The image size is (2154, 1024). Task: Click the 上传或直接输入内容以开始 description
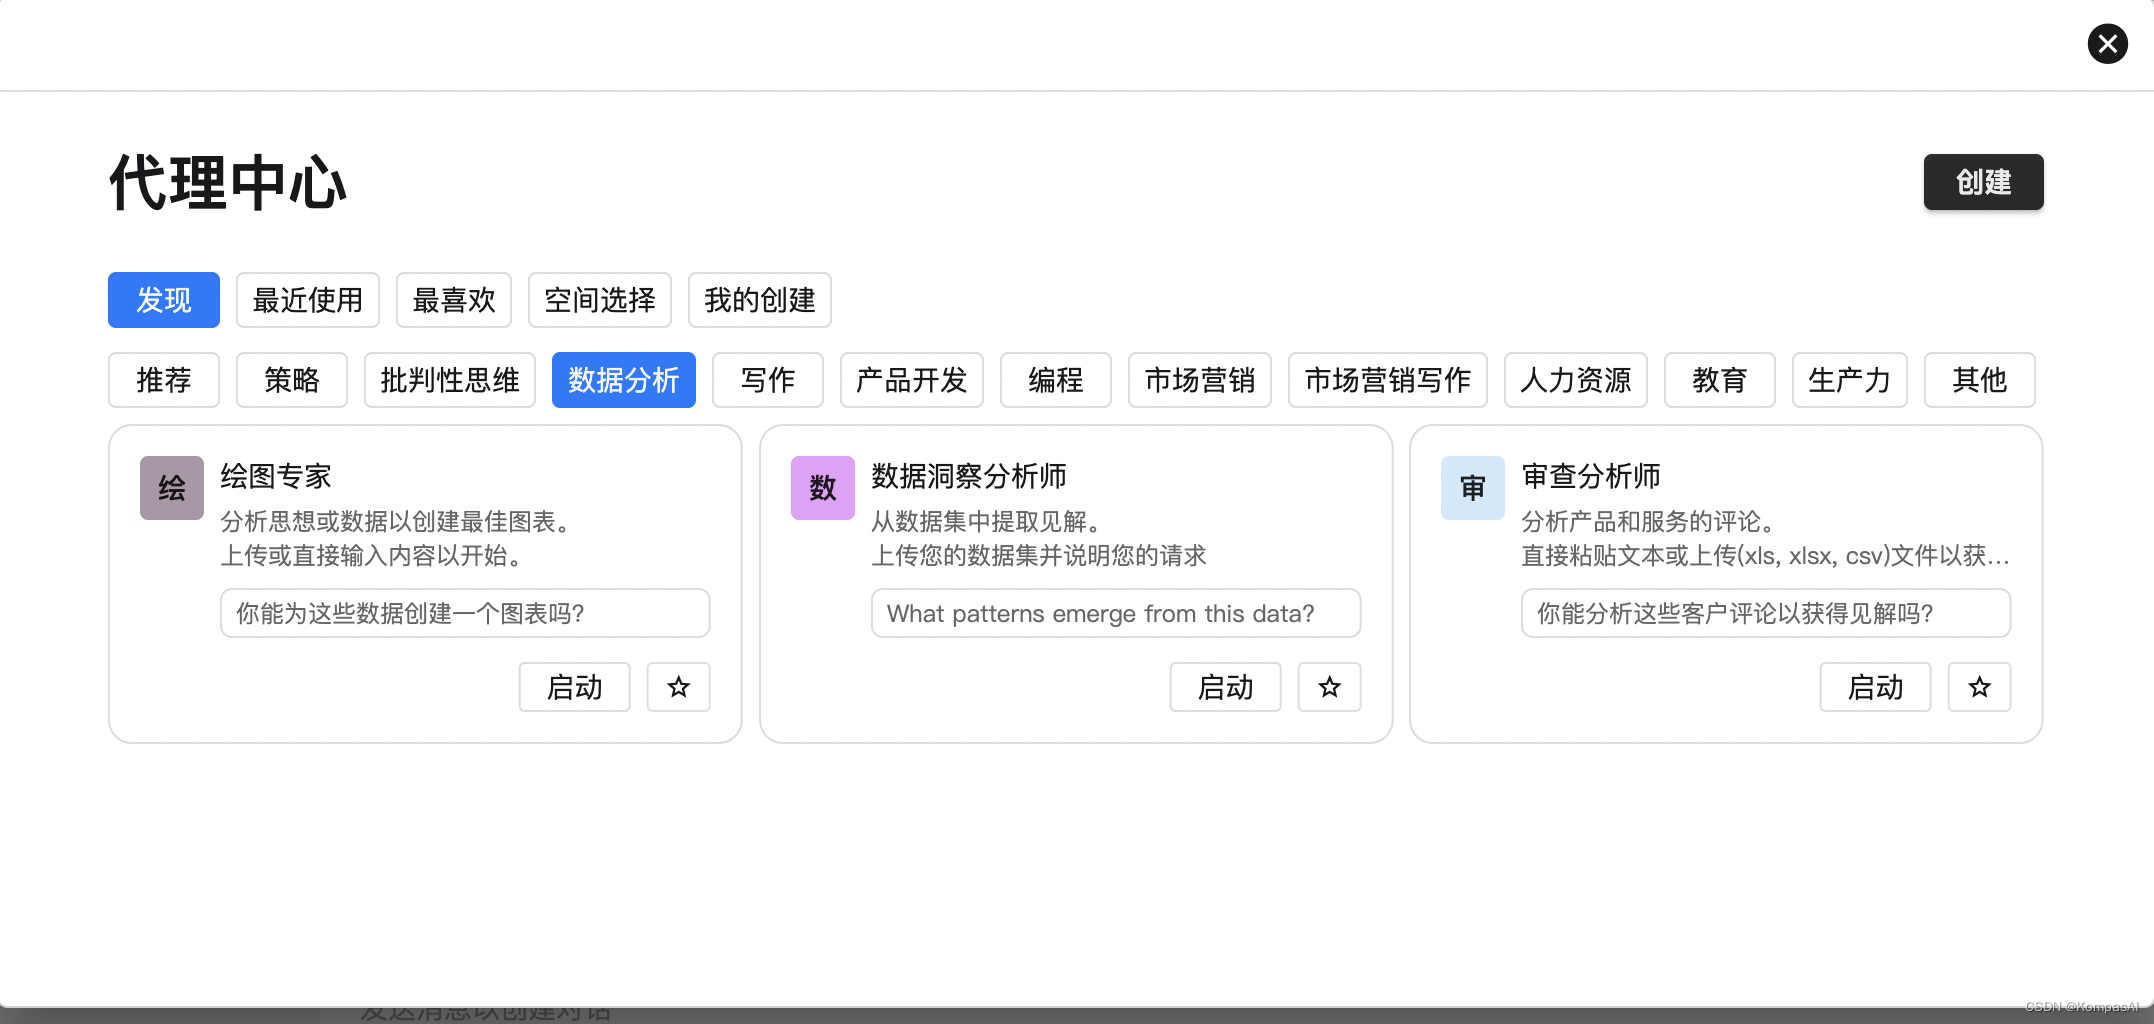374,555
